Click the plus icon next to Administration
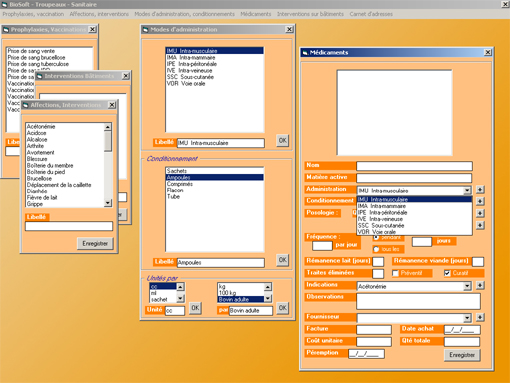This screenshot has height=383, width=510. 480,190
